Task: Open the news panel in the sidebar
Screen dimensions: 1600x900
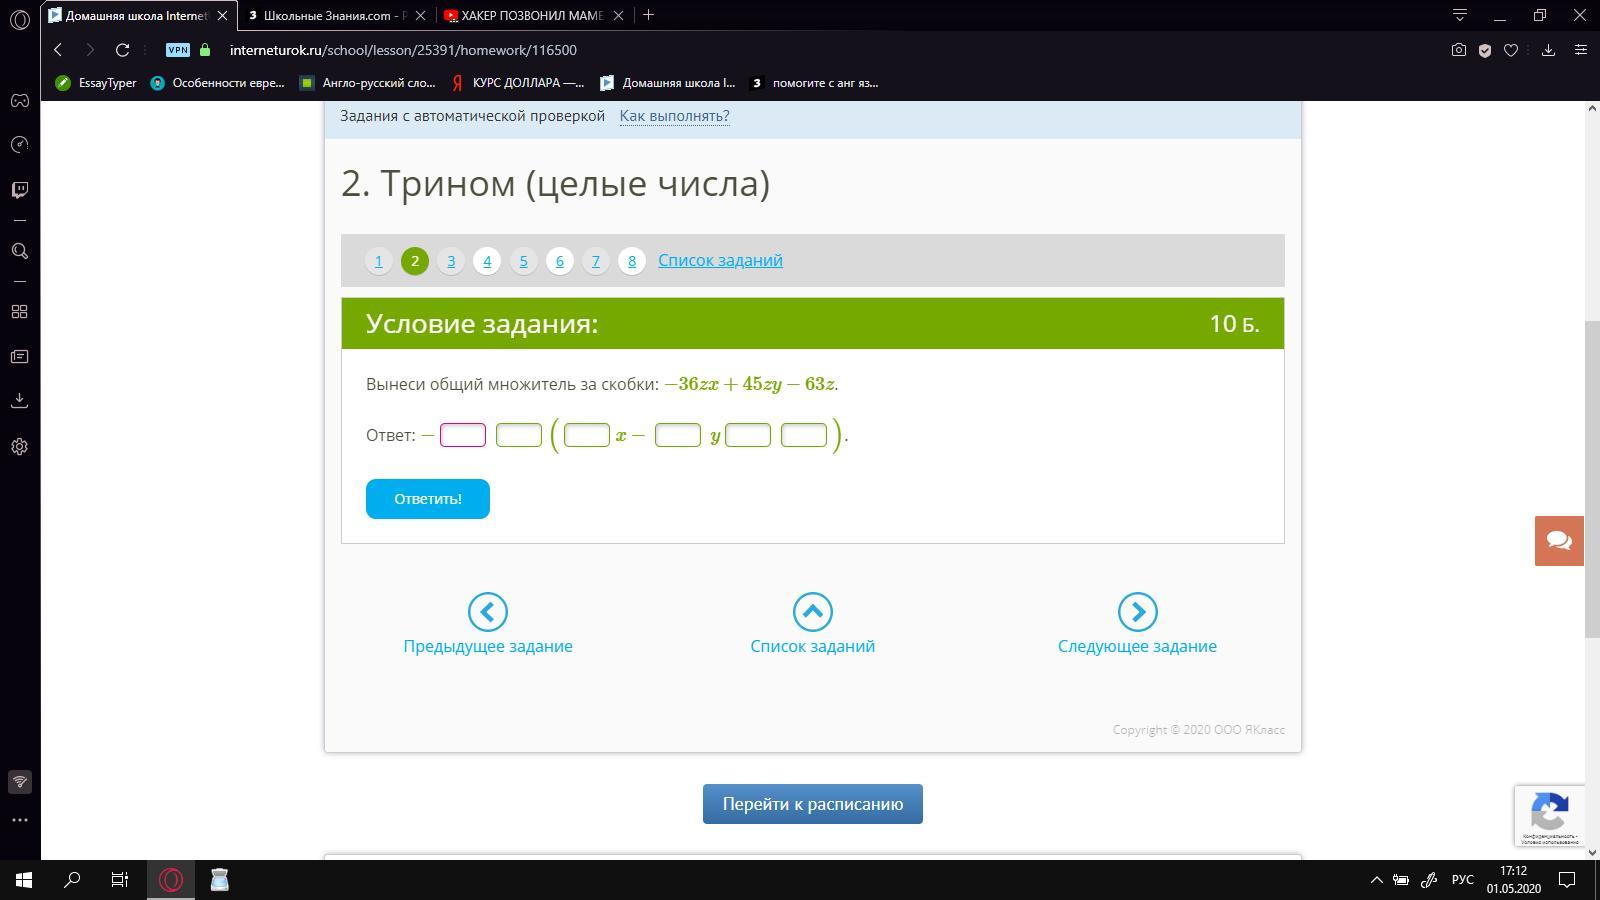Action: [x=19, y=357]
